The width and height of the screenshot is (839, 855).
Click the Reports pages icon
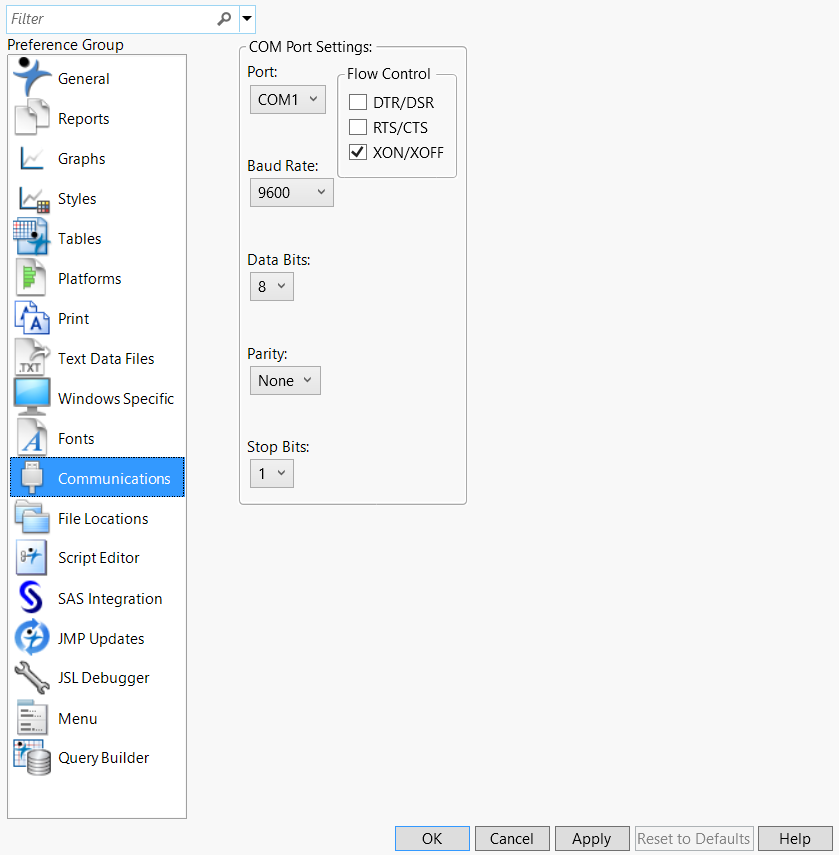(x=32, y=117)
